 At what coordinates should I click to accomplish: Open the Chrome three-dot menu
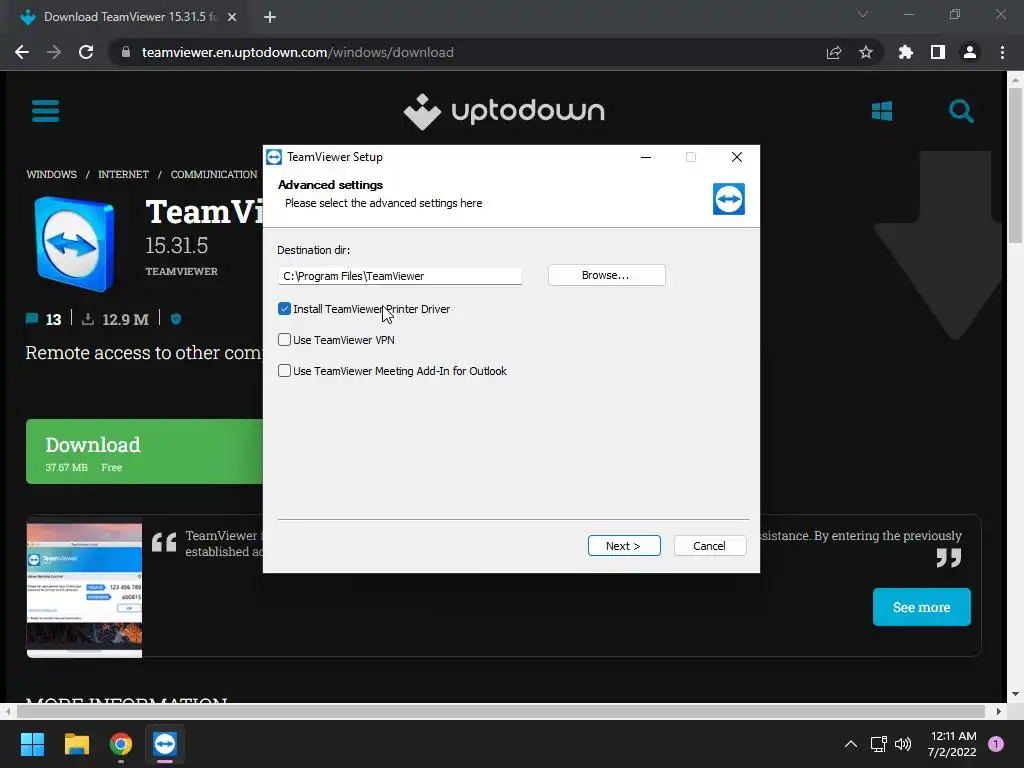click(1002, 52)
